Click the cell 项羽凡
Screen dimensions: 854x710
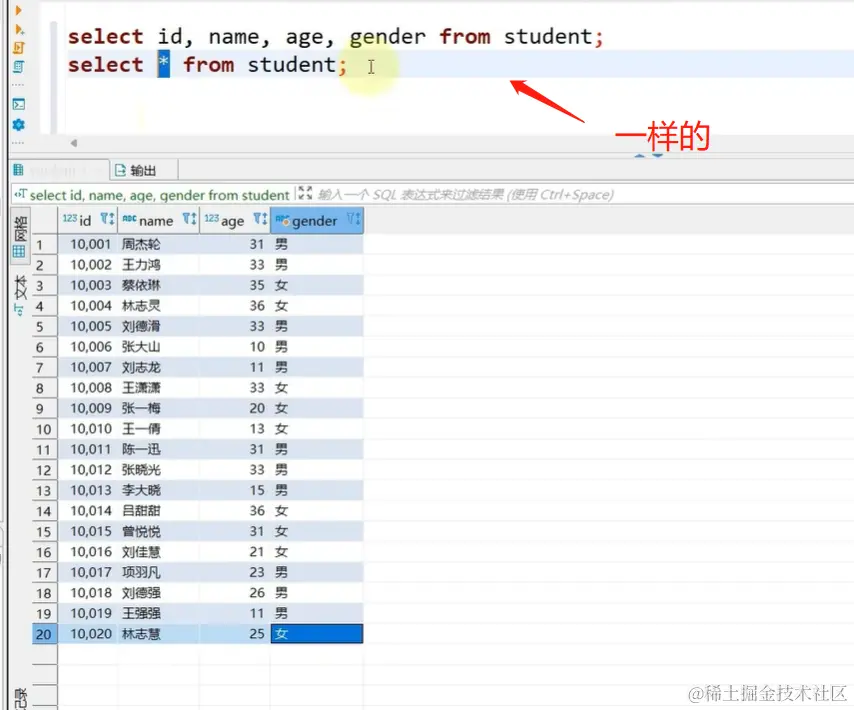click(158, 572)
